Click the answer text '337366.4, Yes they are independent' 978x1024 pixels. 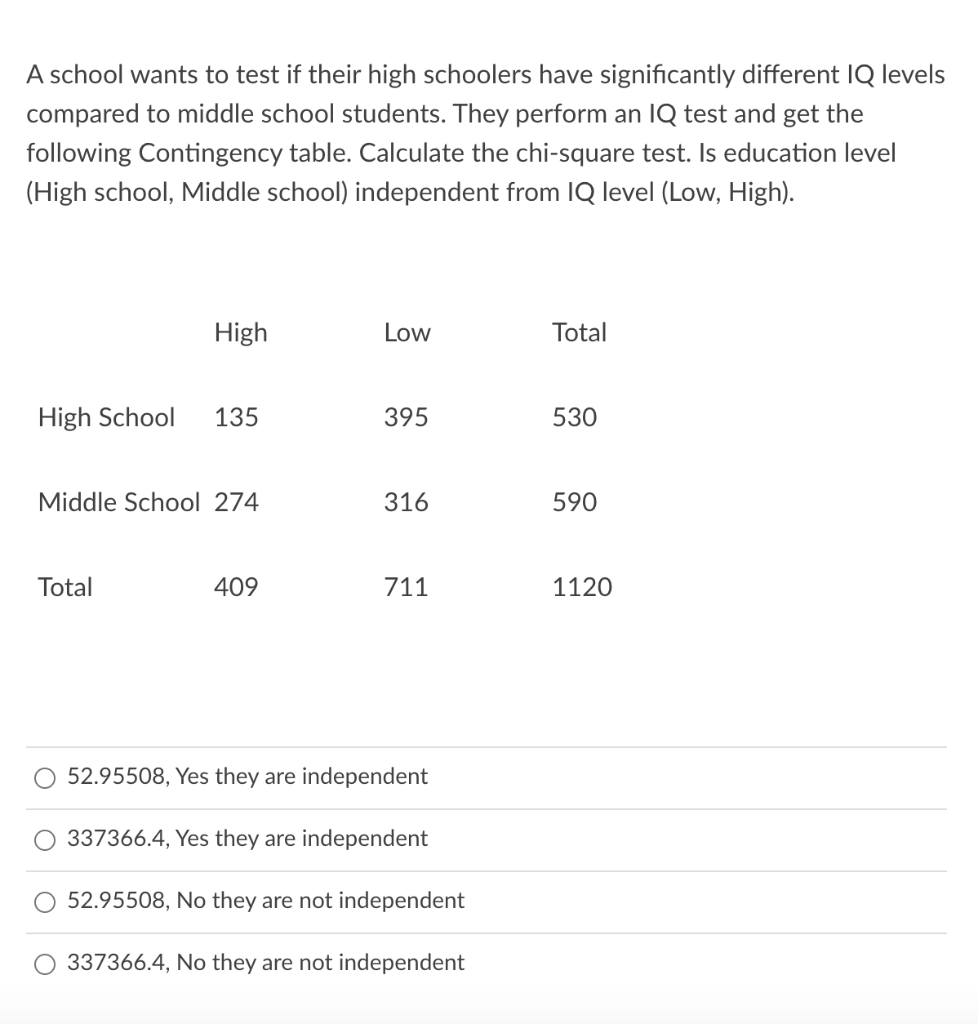[247, 839]
